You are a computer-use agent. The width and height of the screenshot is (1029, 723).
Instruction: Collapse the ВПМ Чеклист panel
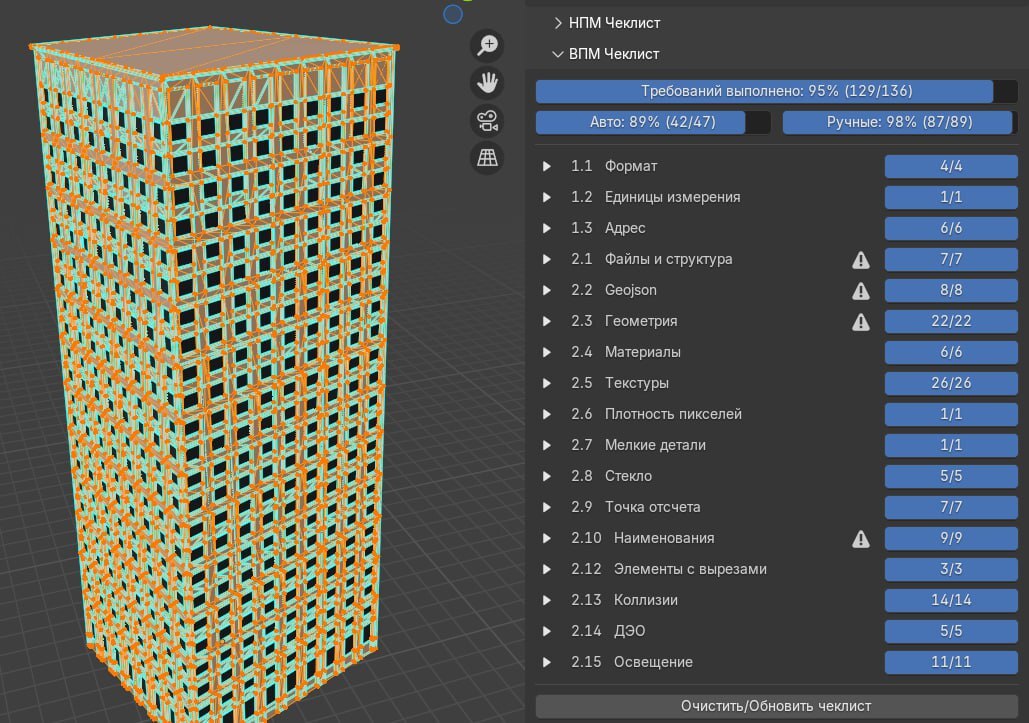tap(558, 54)
